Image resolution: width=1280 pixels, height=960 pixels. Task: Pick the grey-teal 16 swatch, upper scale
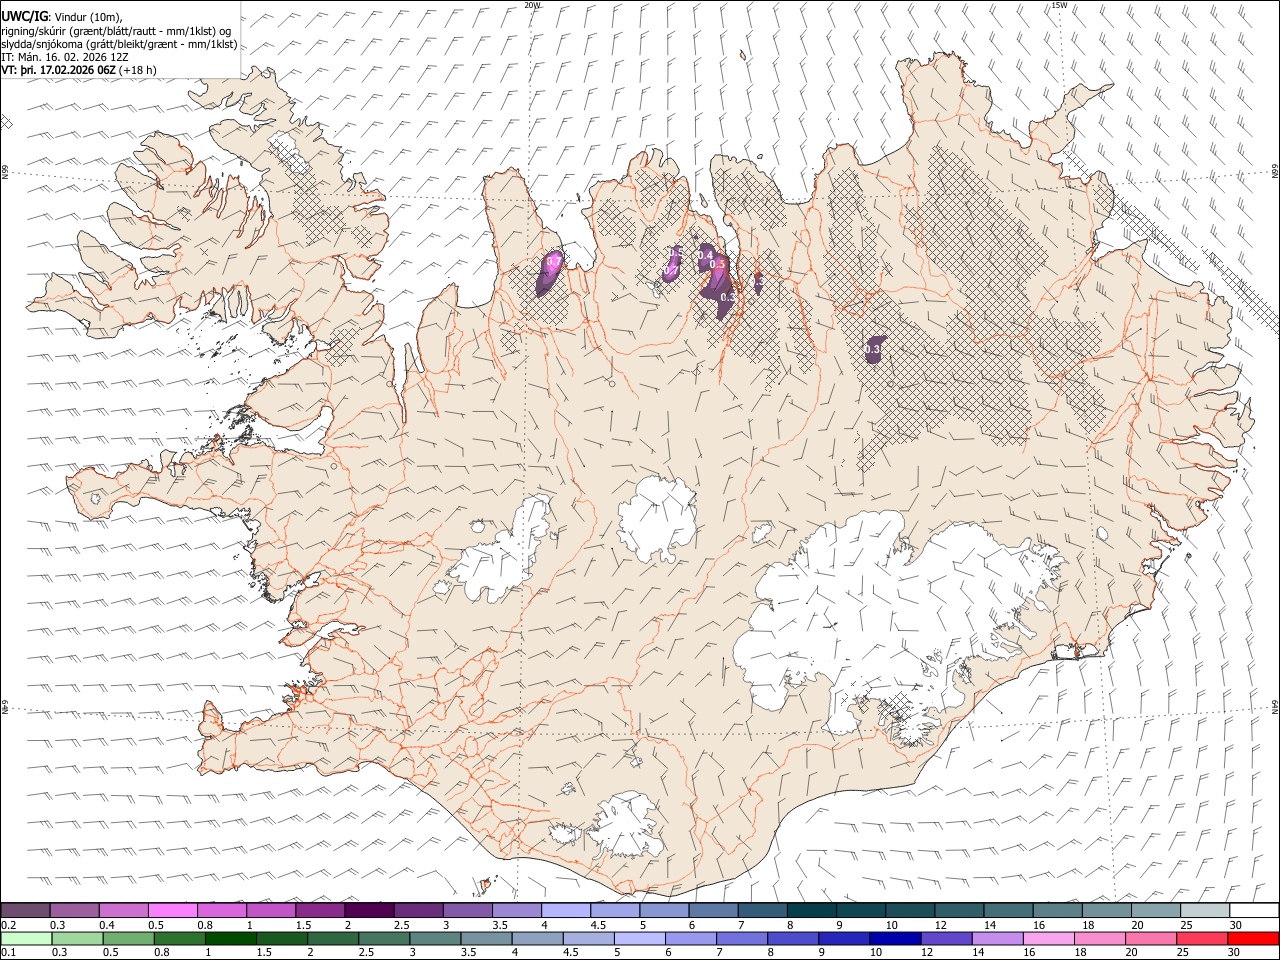(x=1056, y=910)
